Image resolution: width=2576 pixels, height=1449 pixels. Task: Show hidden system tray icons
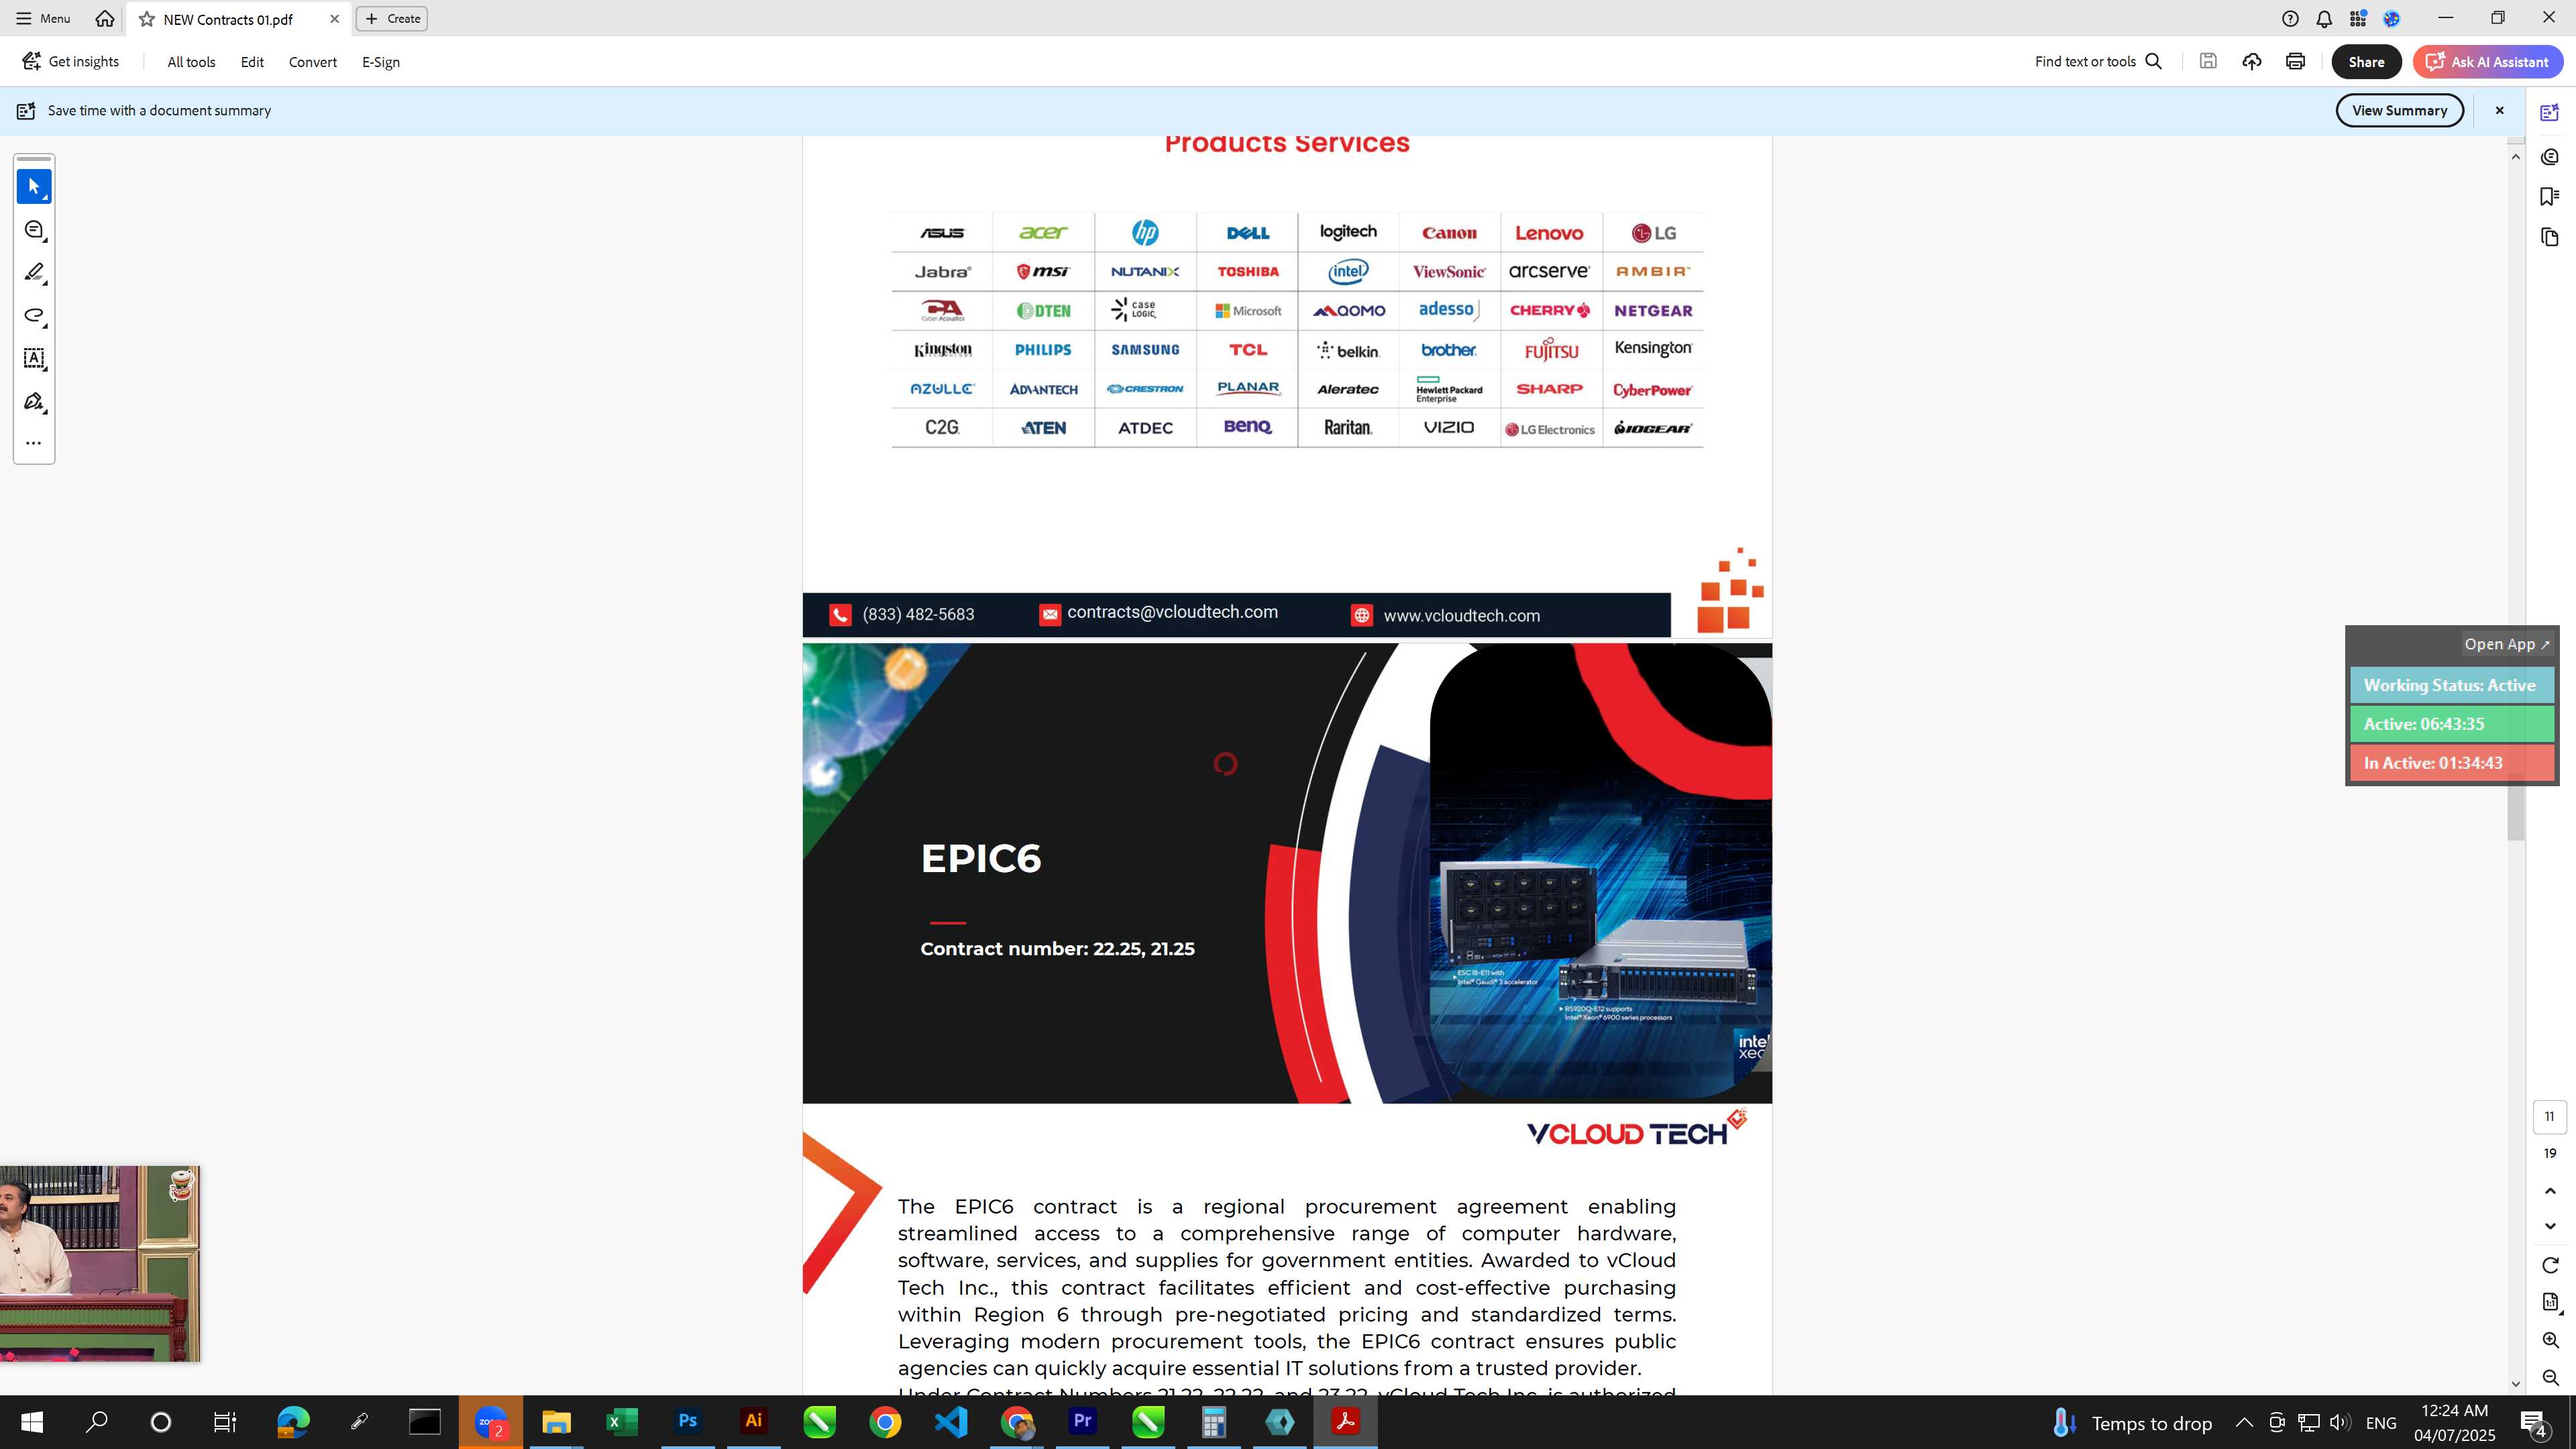click(2244, 1422)
